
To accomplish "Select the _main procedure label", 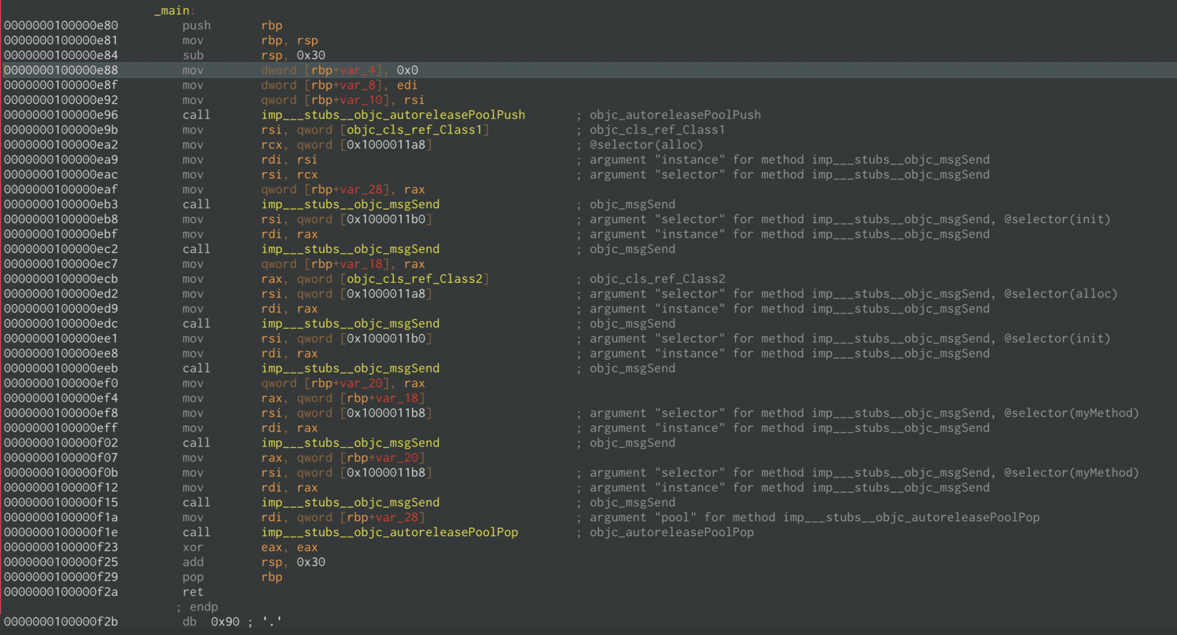I will (174, 11).
